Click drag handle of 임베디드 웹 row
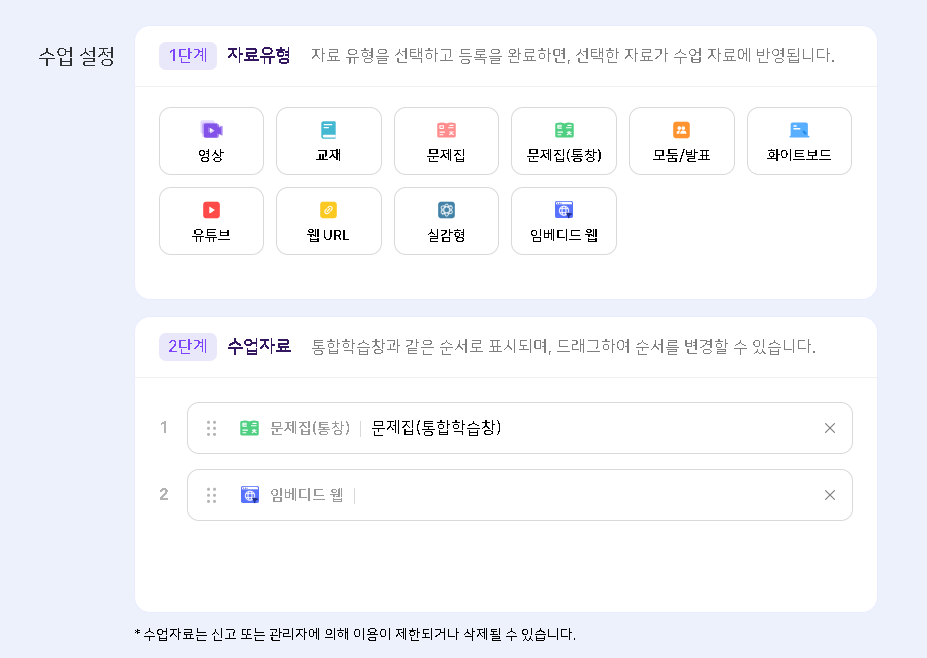 pos(211,495)
